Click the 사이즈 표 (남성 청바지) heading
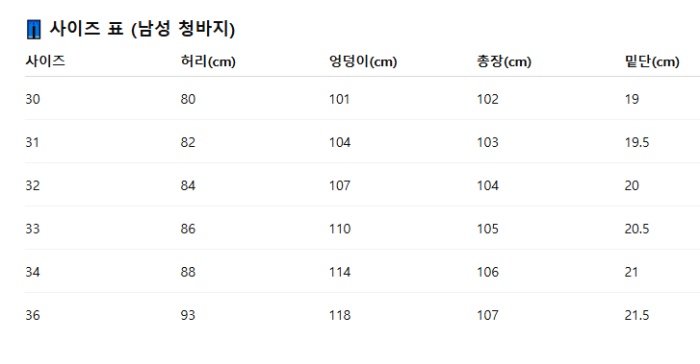Image resolution: width=700 pixels, height=364 pixels. pyautogui.click(x=142, y=29)
